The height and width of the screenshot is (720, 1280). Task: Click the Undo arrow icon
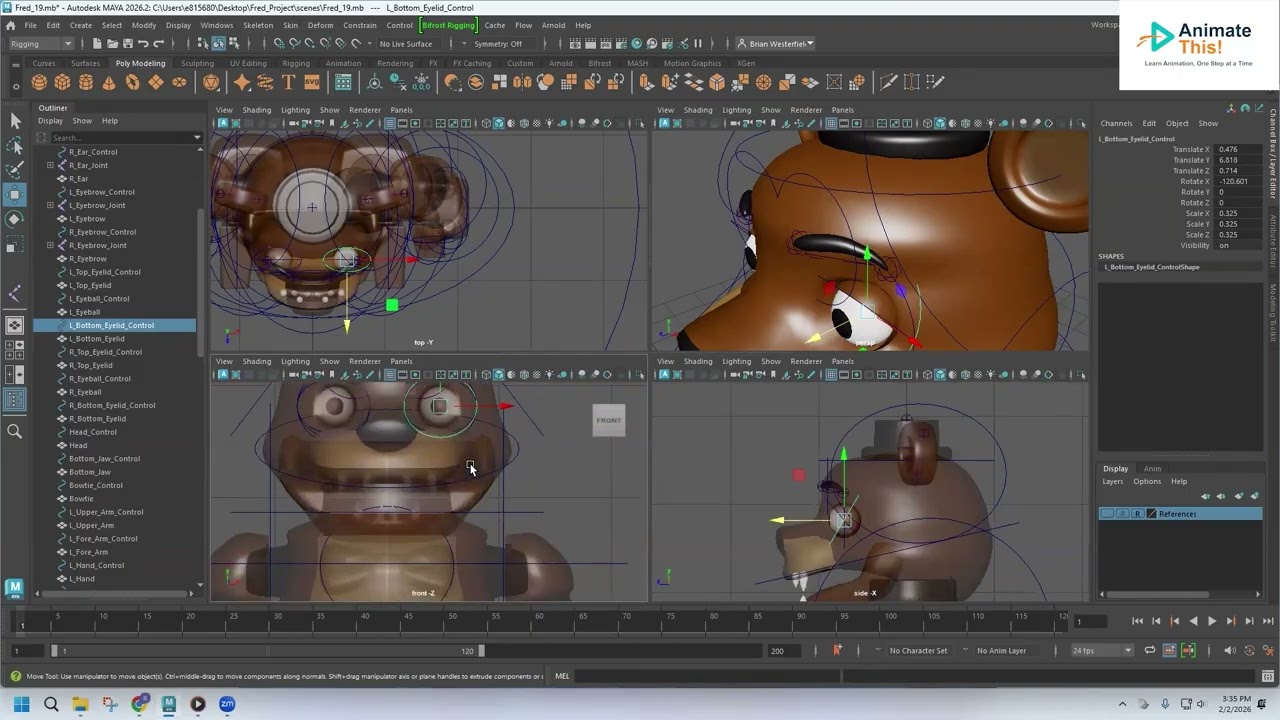[x=143, y=44]
